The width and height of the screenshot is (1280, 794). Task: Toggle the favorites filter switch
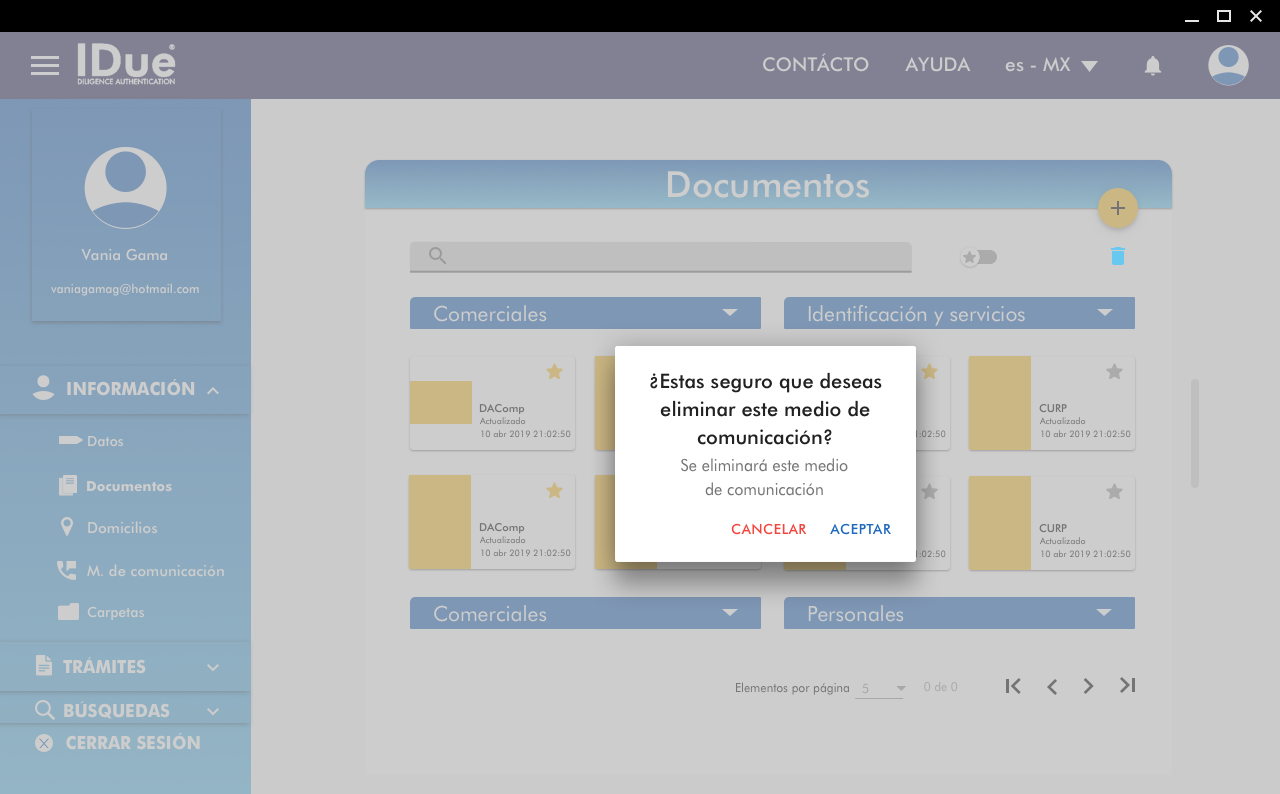[978, 257]
